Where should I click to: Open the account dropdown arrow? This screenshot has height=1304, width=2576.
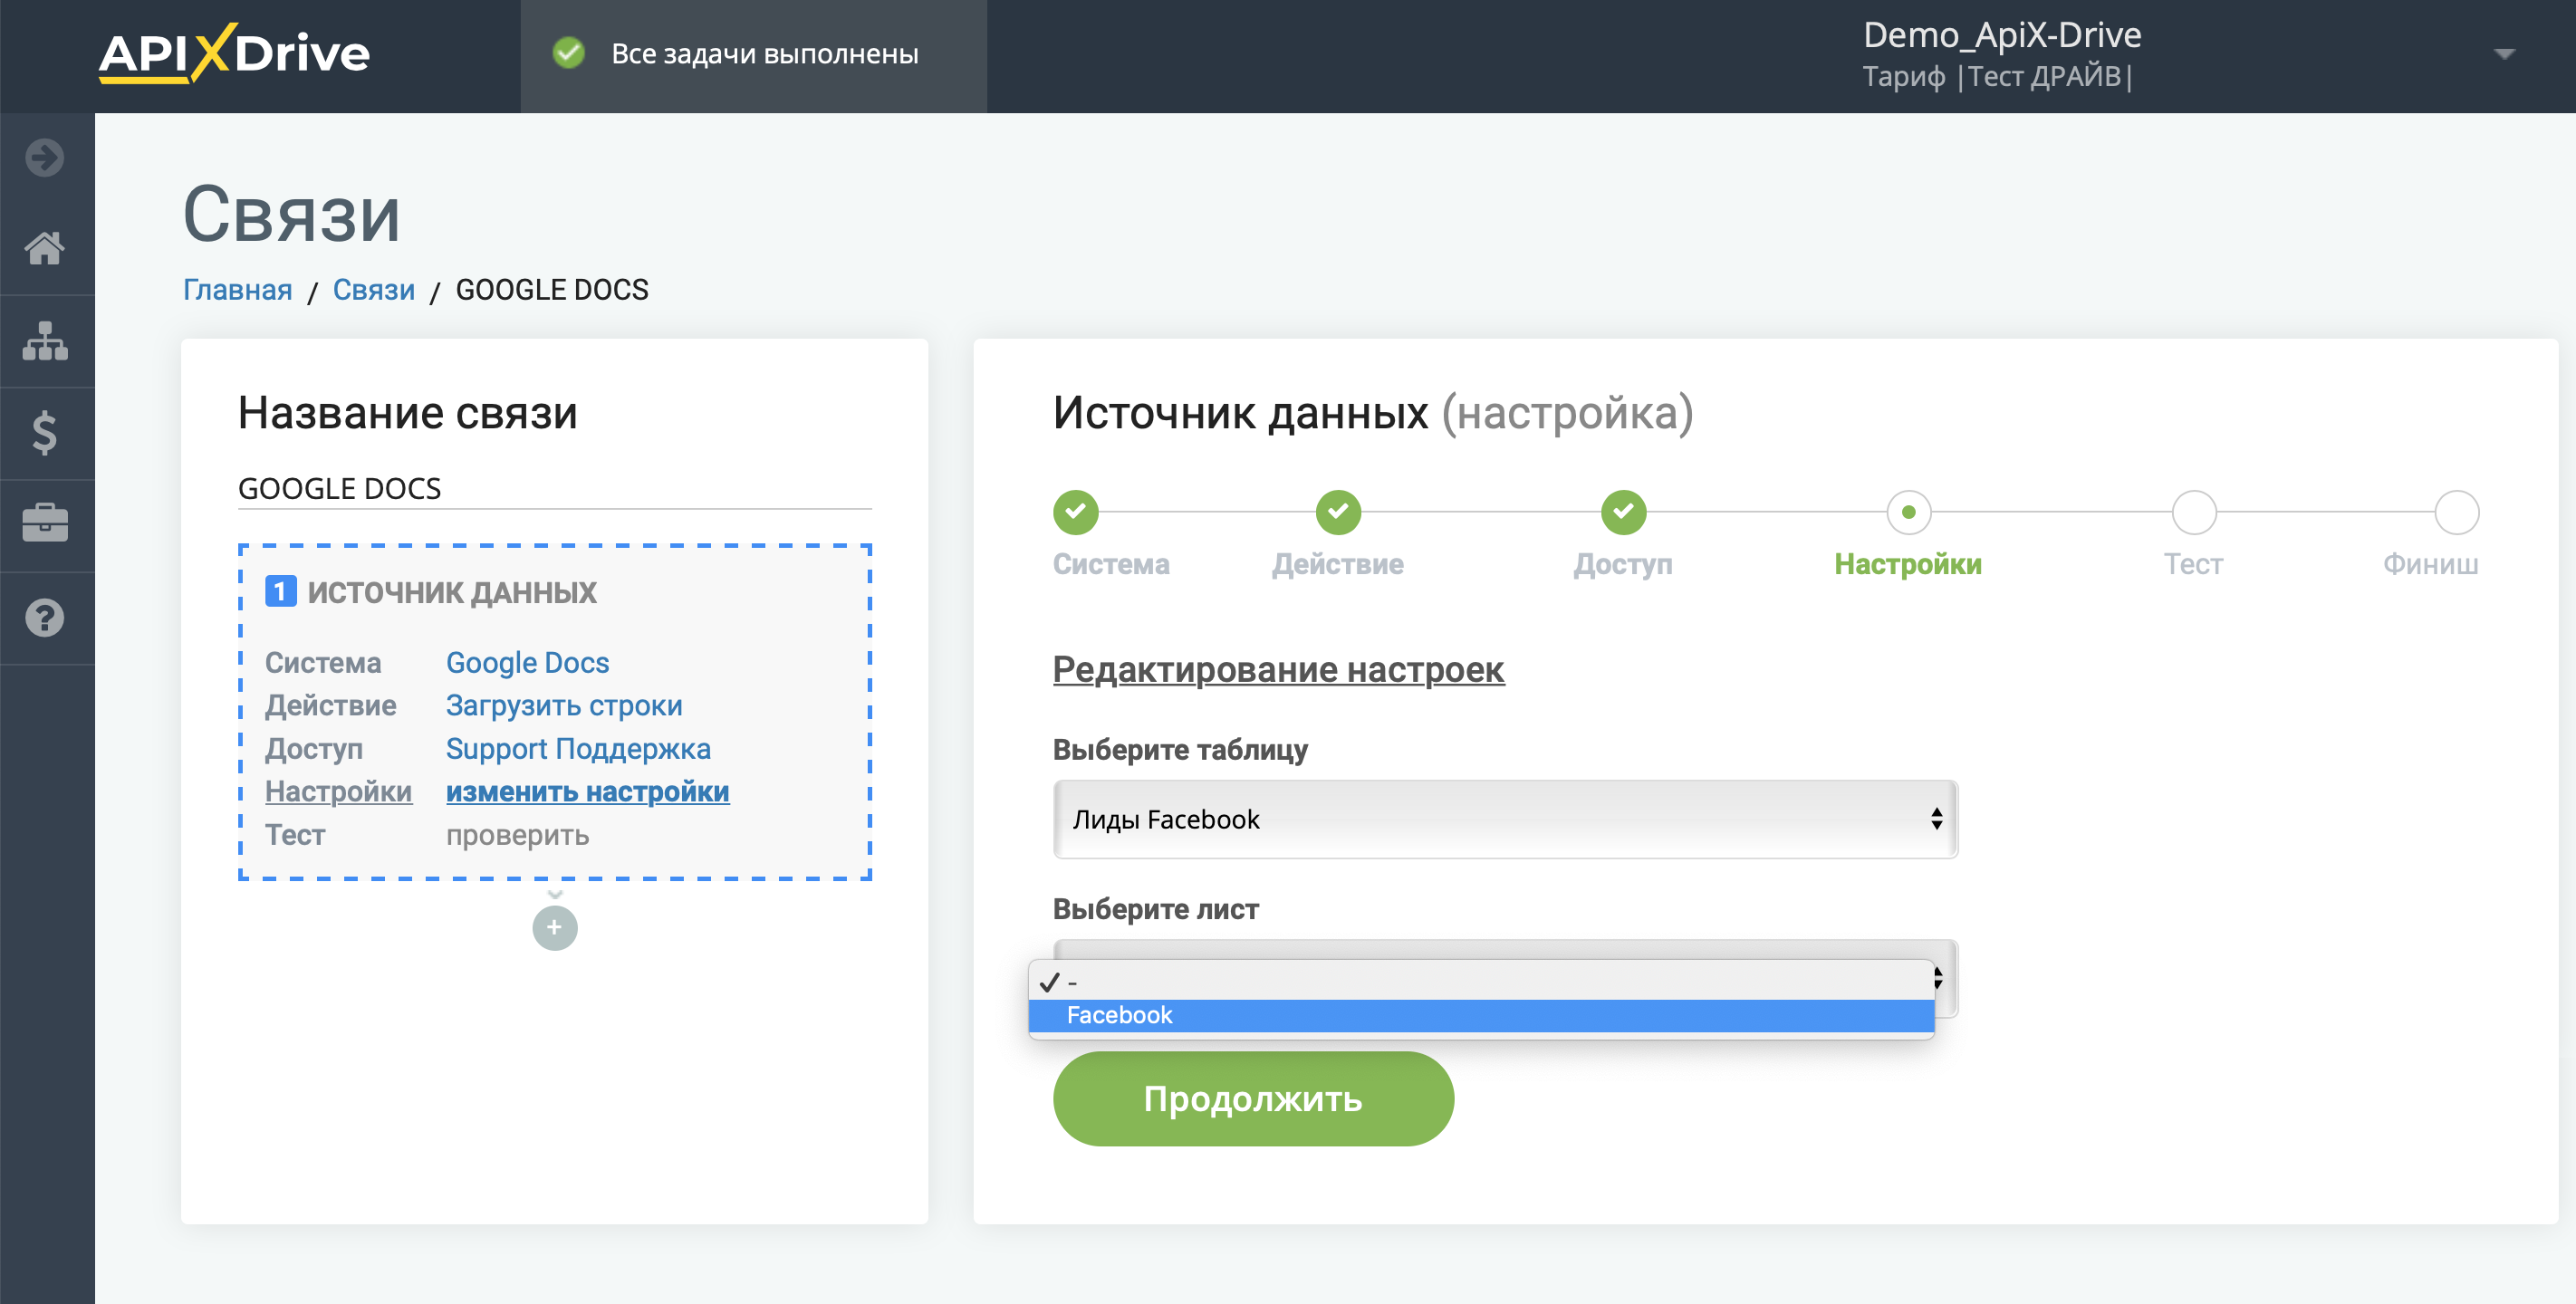[x=2503, y=54]
